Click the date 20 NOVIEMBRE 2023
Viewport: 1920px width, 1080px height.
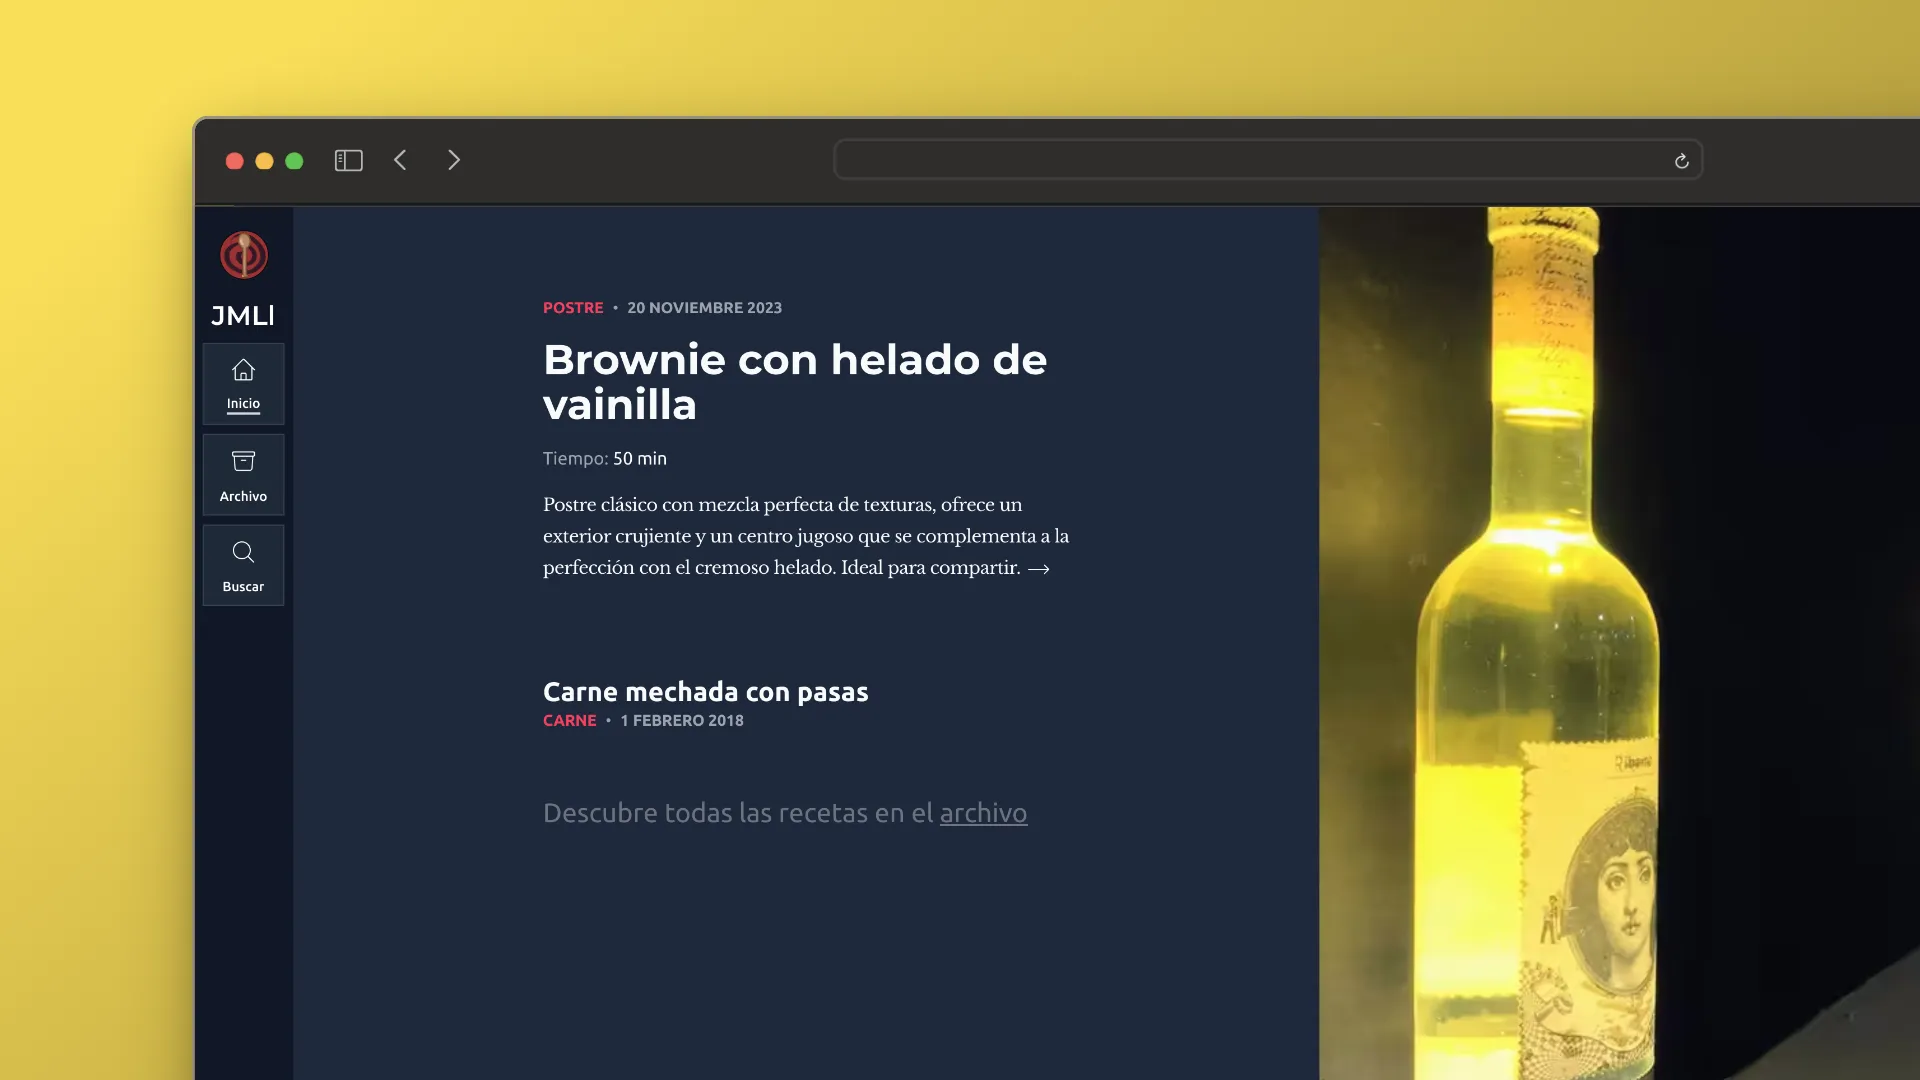tap(704, 308)
